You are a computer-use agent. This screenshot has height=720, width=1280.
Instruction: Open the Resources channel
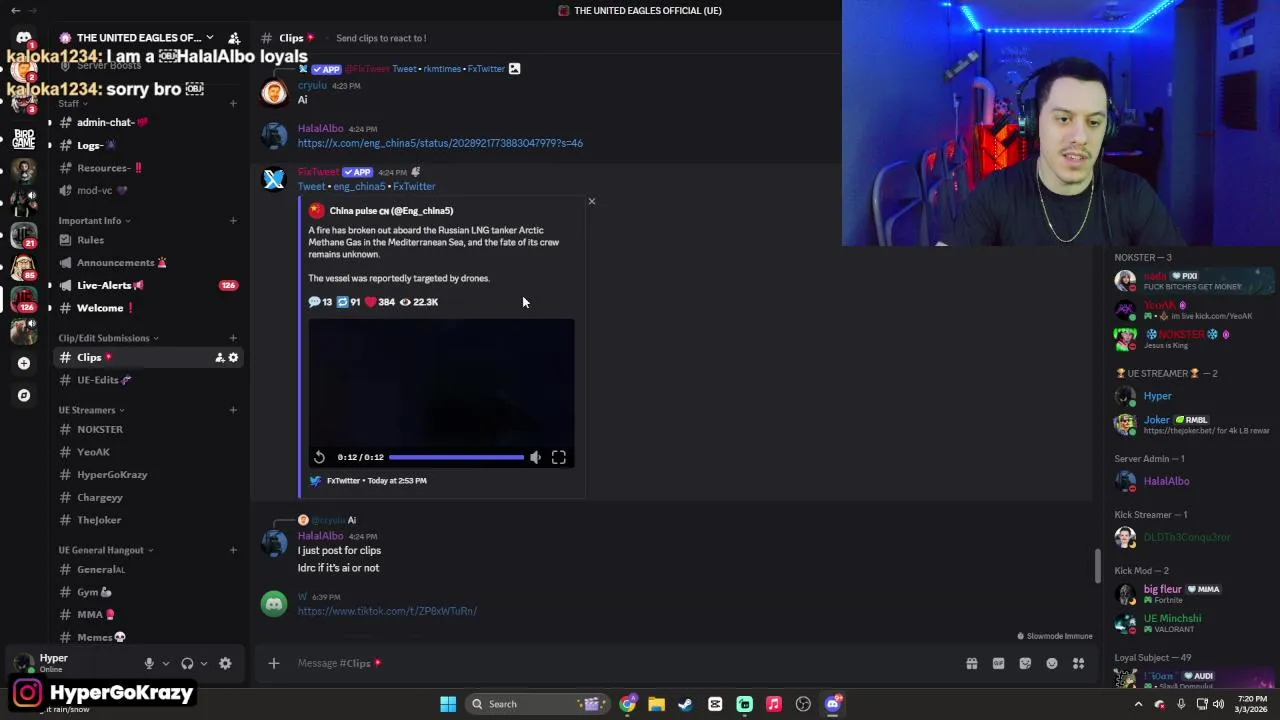coord(148,168)
